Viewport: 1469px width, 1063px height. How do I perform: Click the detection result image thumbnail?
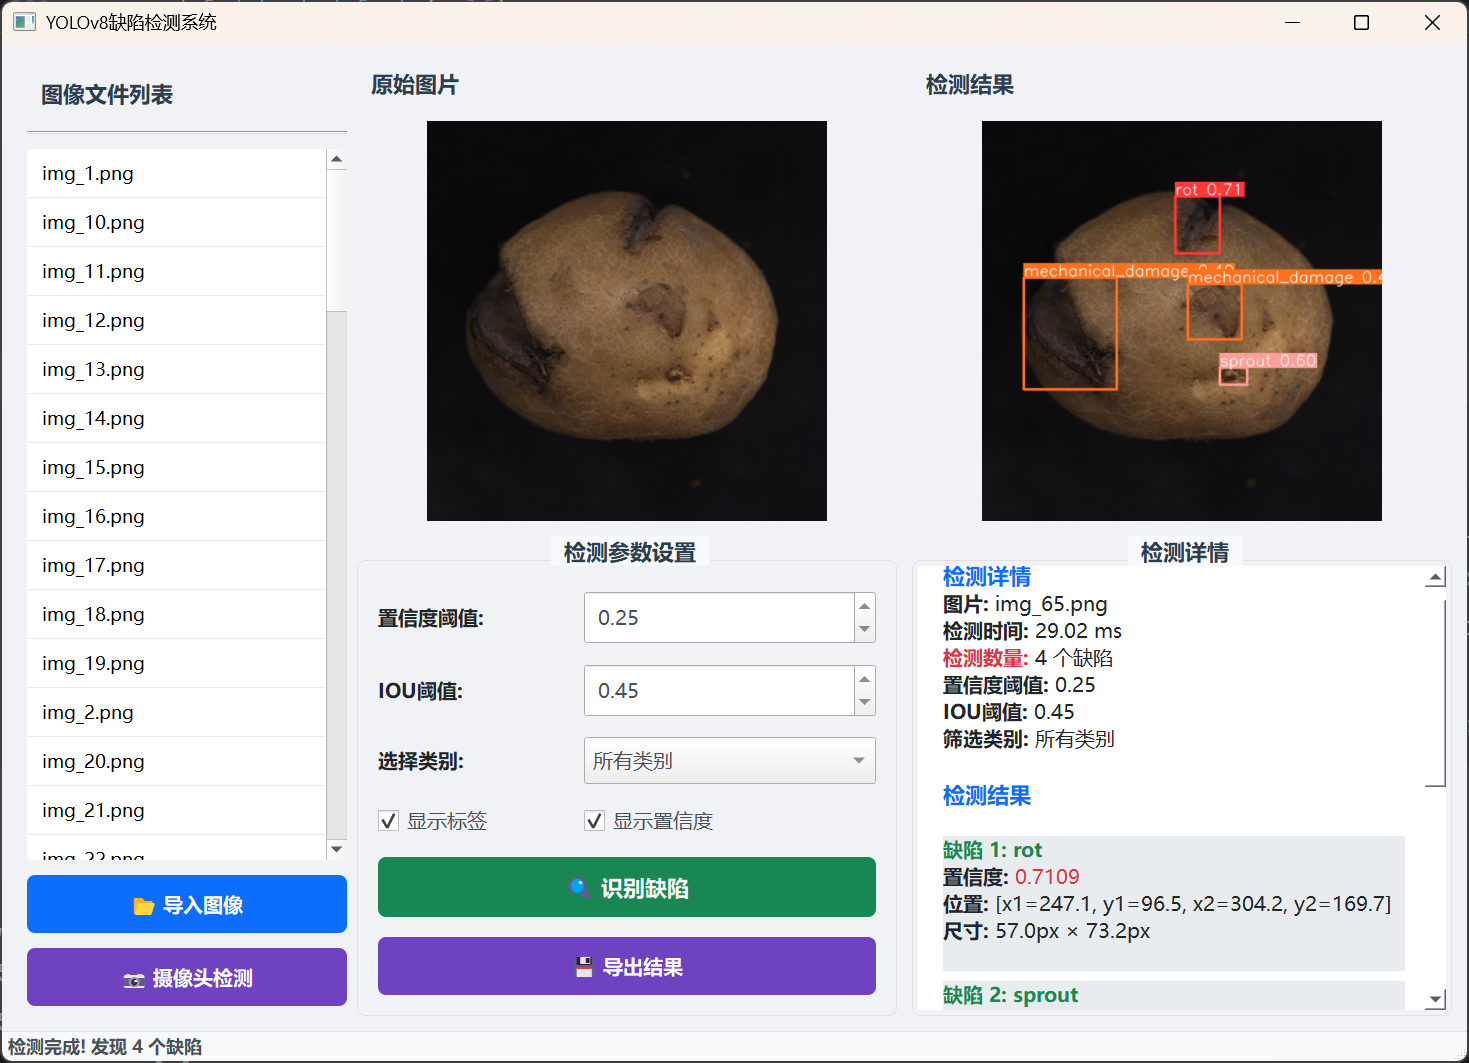click(1181, 321)
